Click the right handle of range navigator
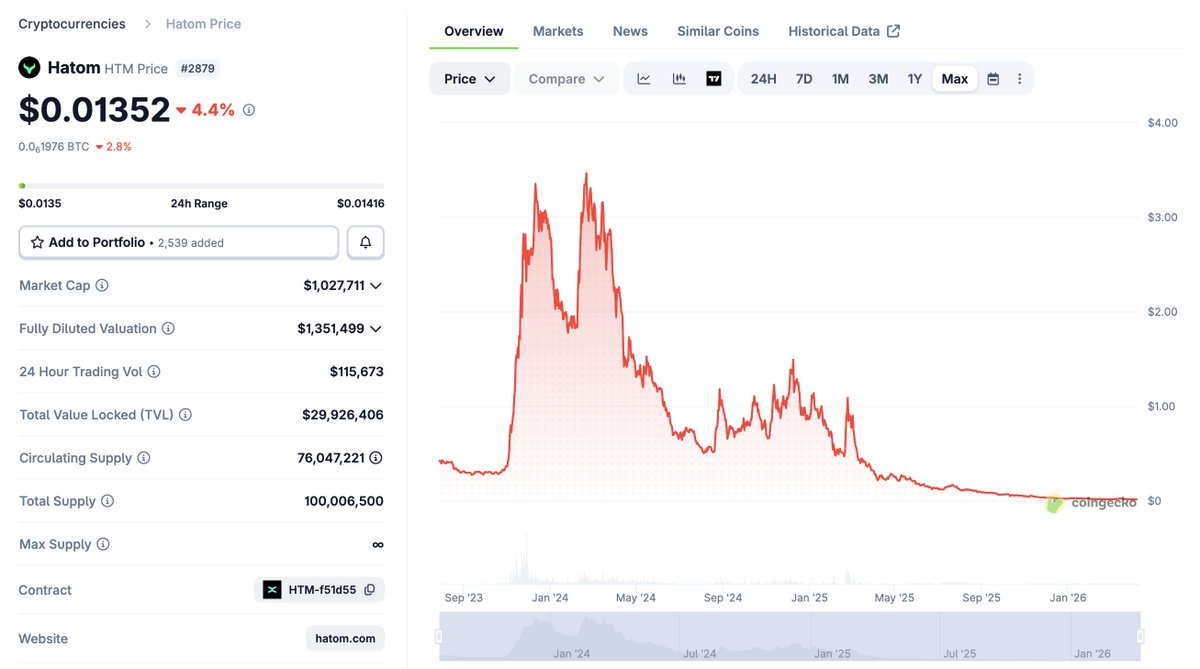 (1141, 636)
